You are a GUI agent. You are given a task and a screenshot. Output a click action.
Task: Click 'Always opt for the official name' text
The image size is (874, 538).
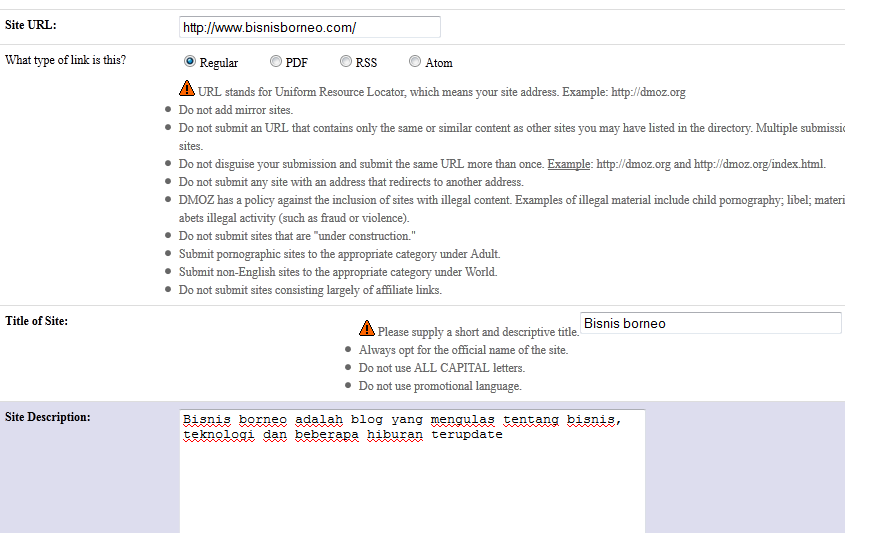click(x=464, y=350)
